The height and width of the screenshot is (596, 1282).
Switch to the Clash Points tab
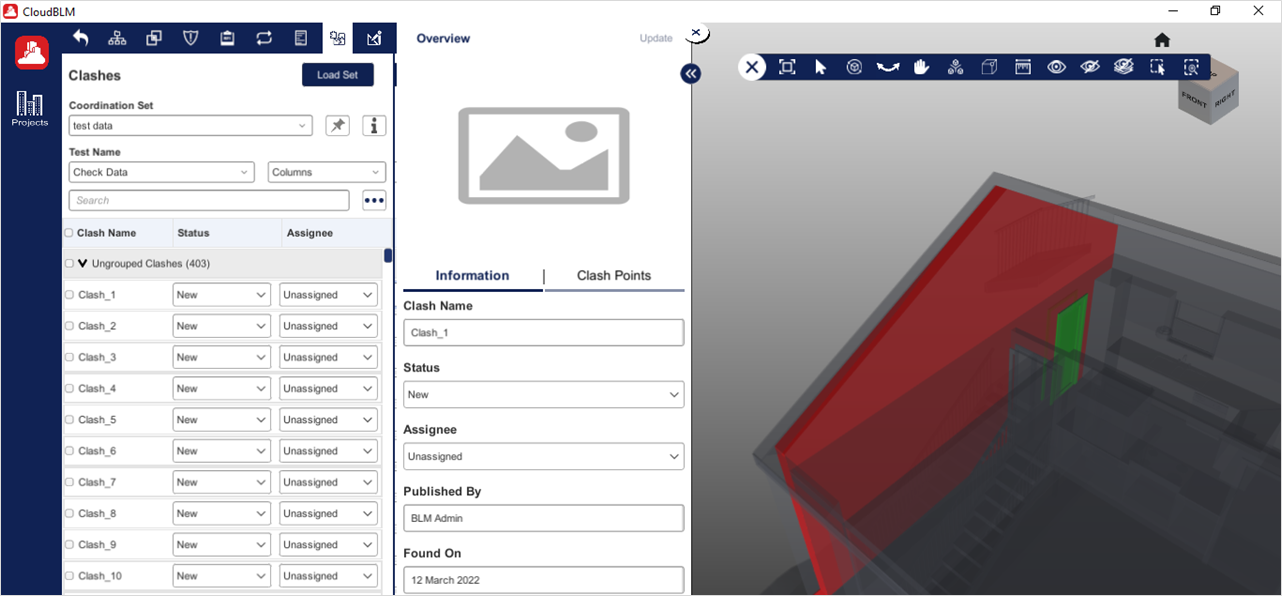(614, 276)
